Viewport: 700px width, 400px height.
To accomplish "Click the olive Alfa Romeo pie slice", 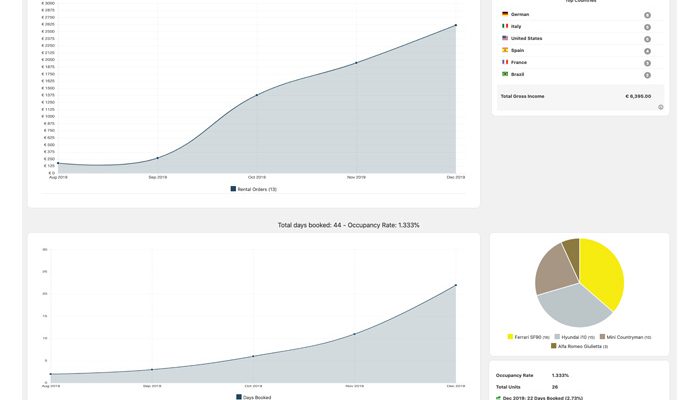I will (x=572, y=252).
